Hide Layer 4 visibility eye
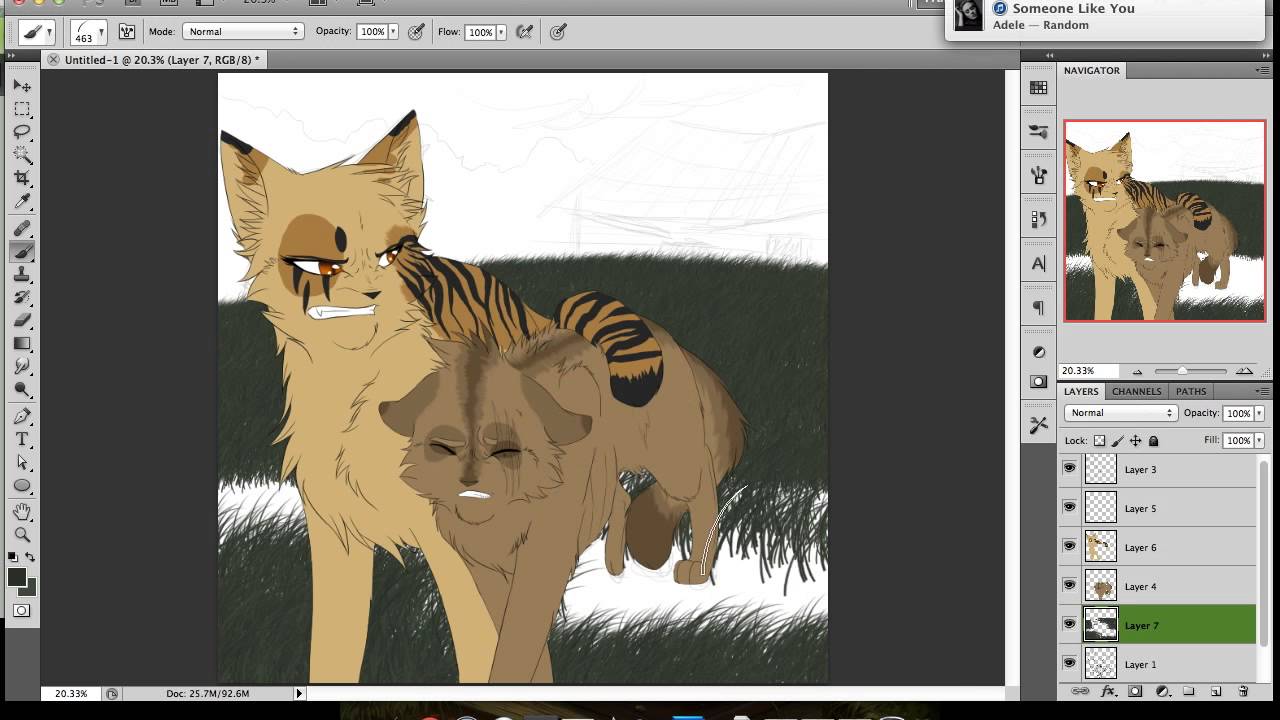1280x720 pixels. click(x=1069, y=585)
